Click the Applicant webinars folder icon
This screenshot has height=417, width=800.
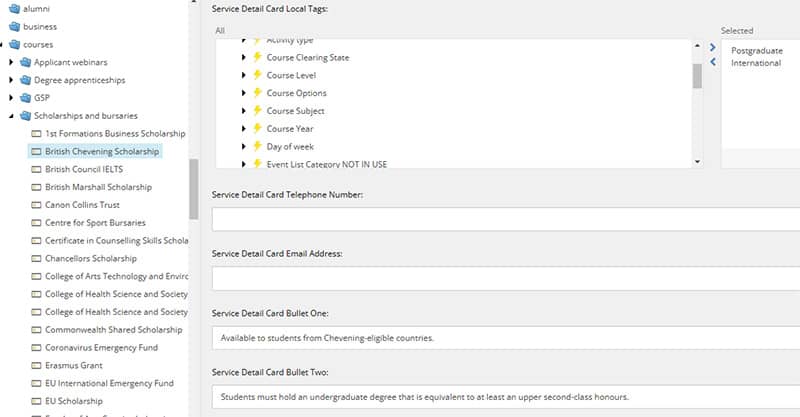tap(26, 62)
